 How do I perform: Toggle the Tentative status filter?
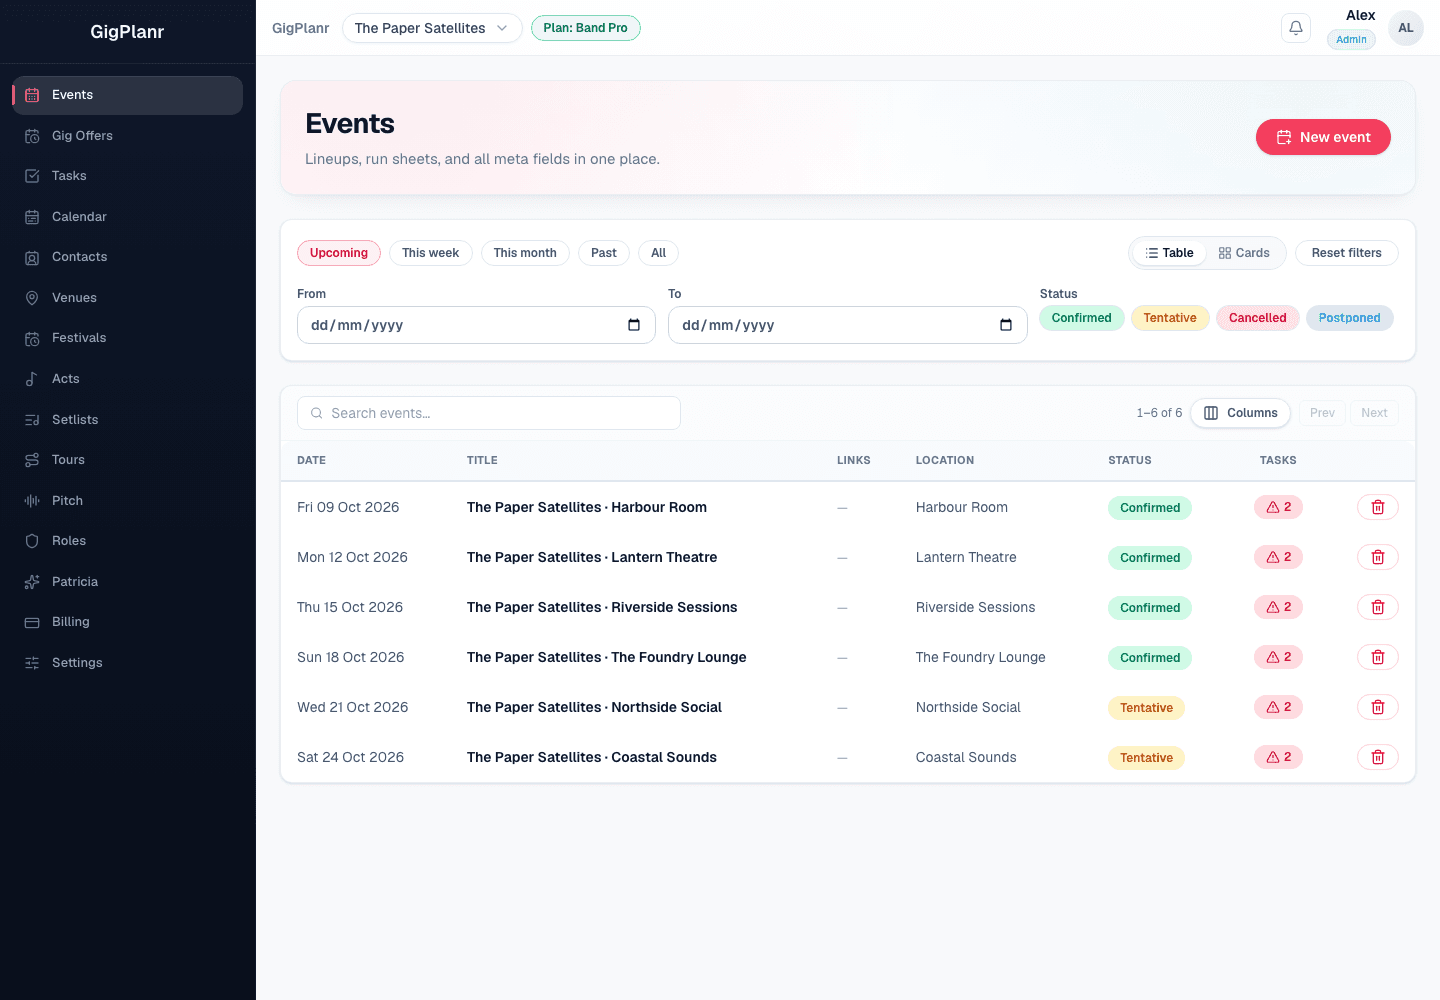pyautogui.click(x=1170, y=318)
